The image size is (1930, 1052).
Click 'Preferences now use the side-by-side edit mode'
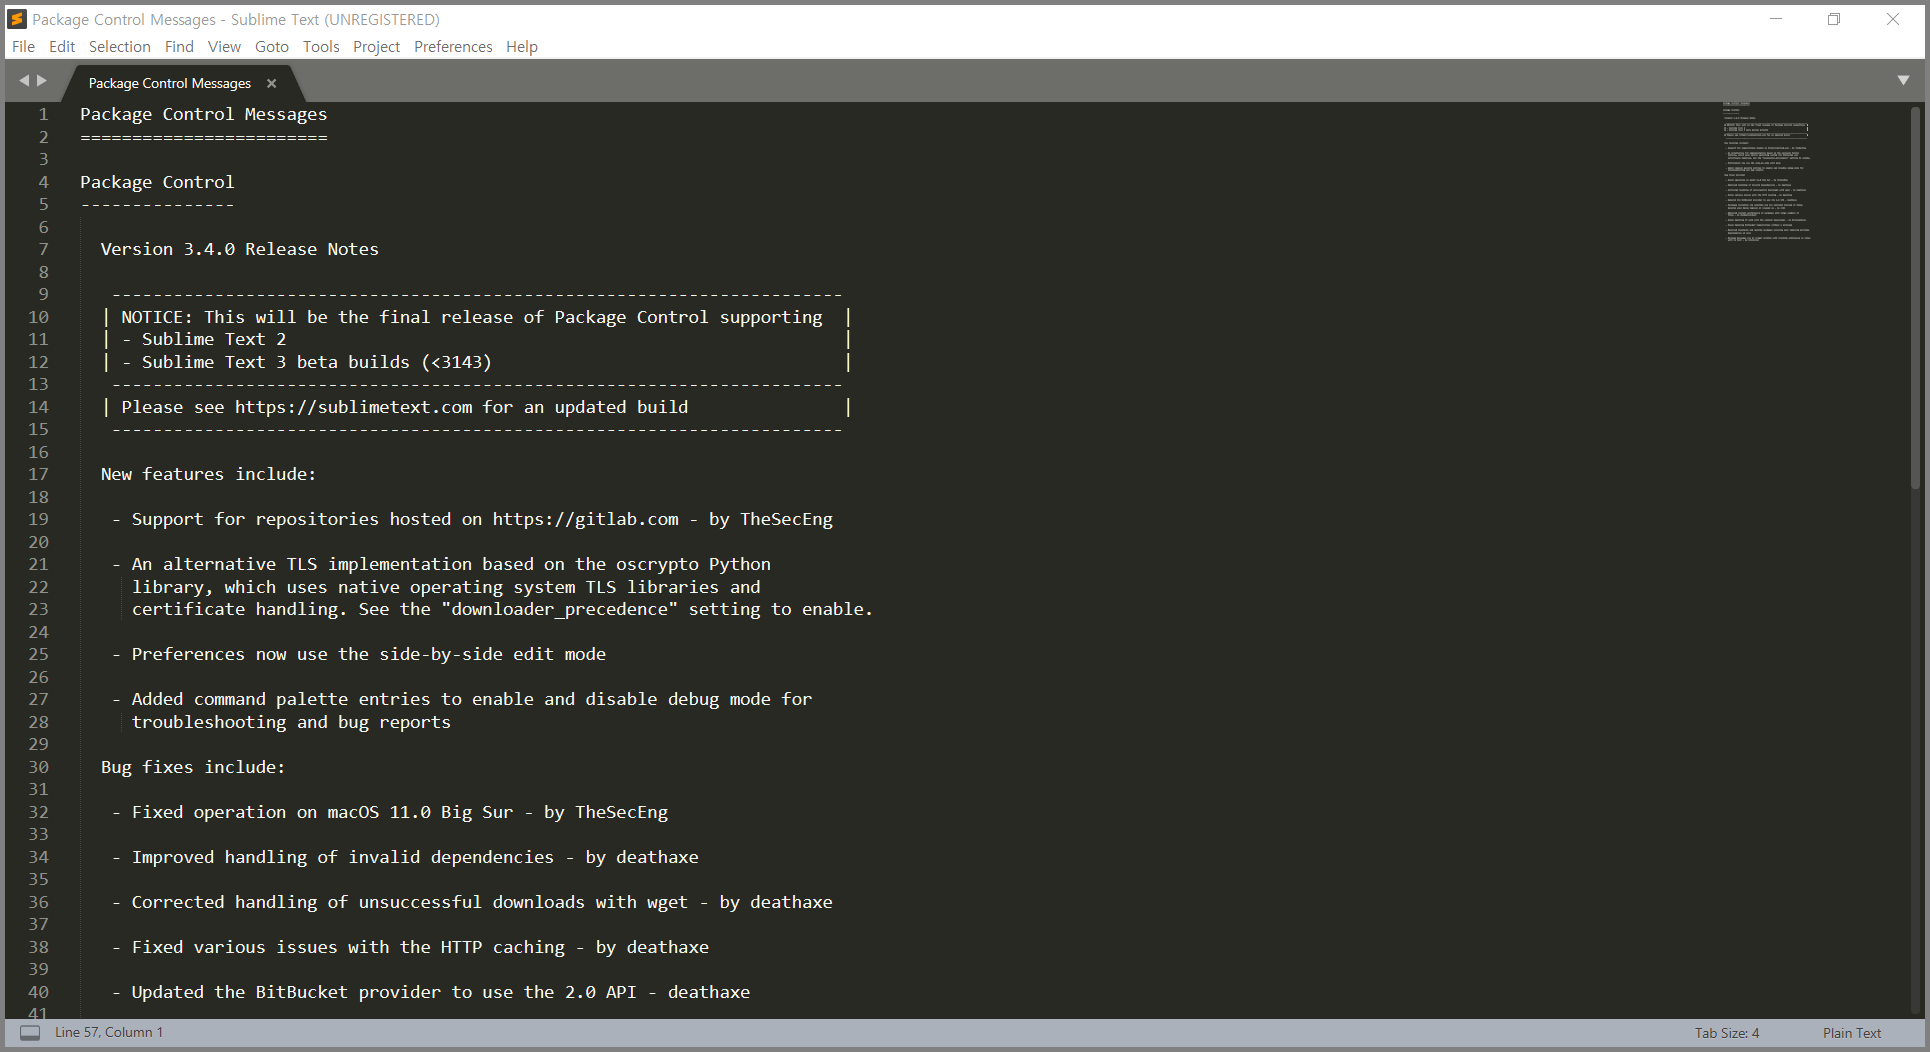[x=369, y=654]
